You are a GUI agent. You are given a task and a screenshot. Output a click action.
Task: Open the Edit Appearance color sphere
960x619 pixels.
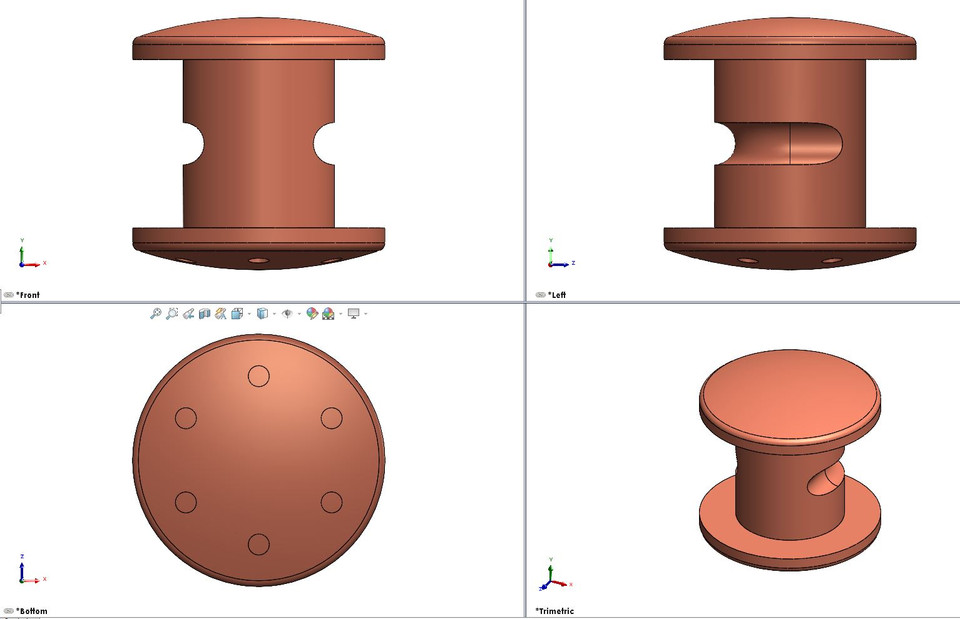(x=311, y=312)
